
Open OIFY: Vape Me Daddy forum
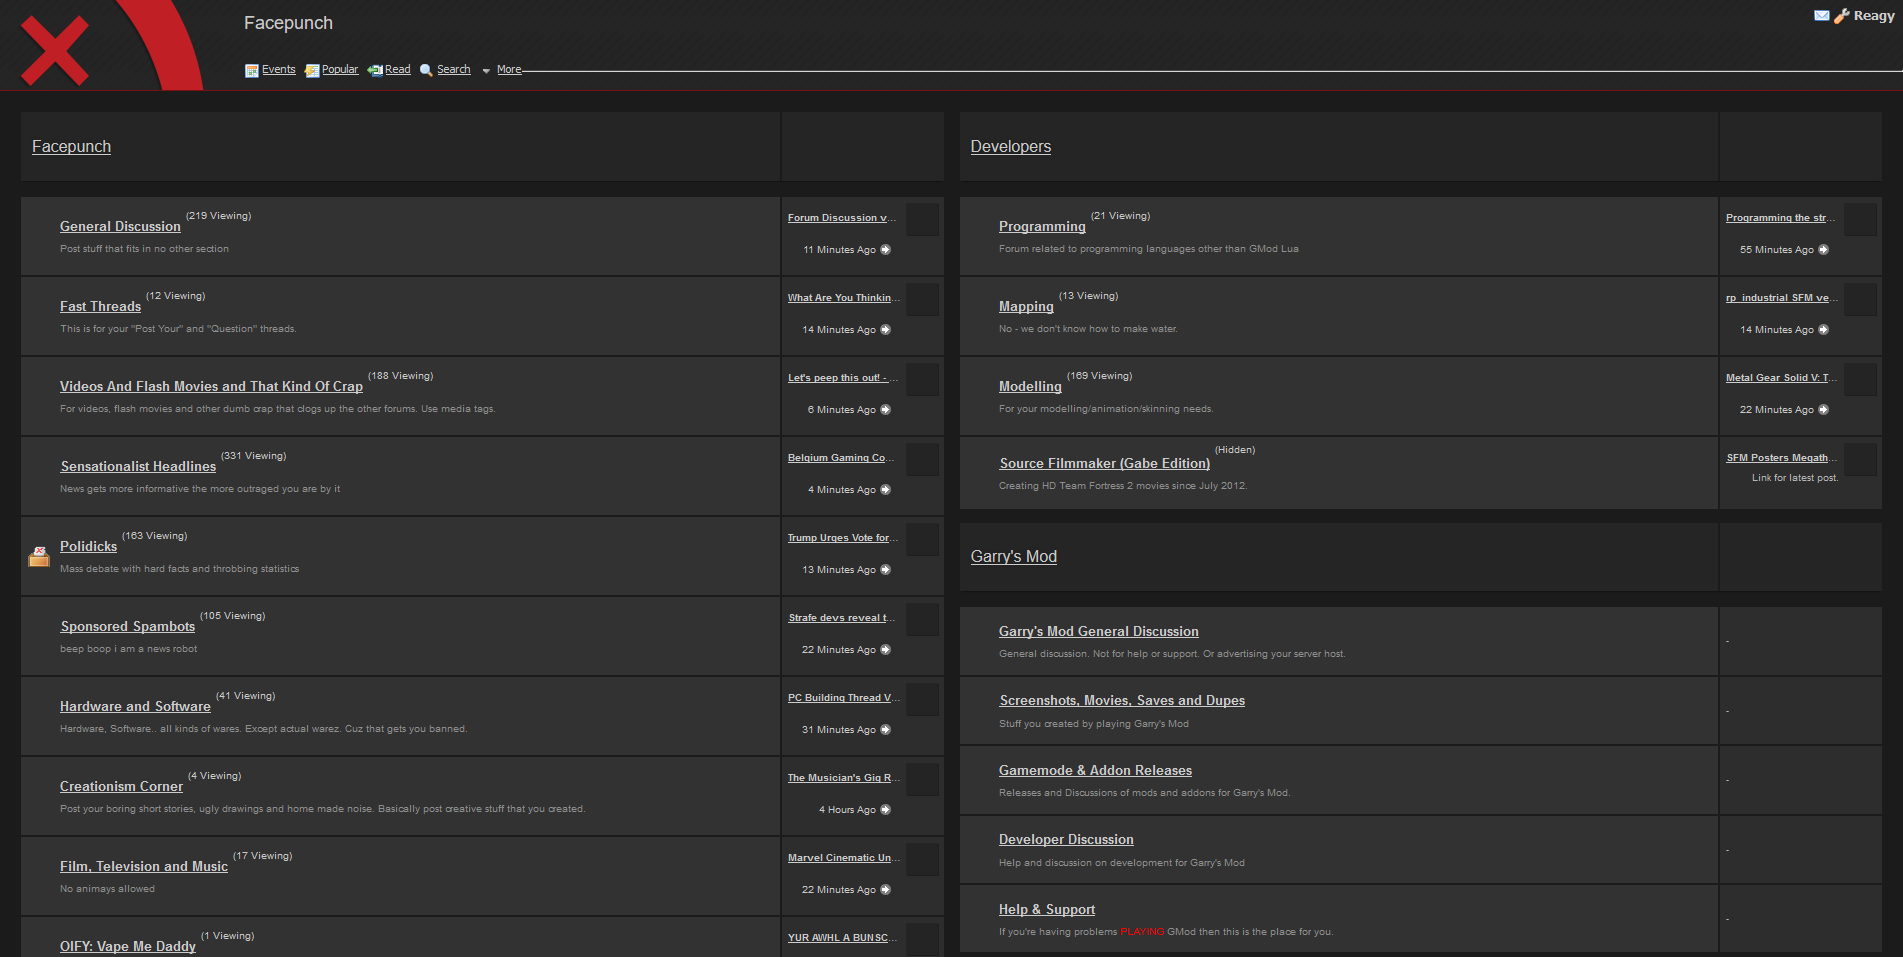[x=128, y=946]
